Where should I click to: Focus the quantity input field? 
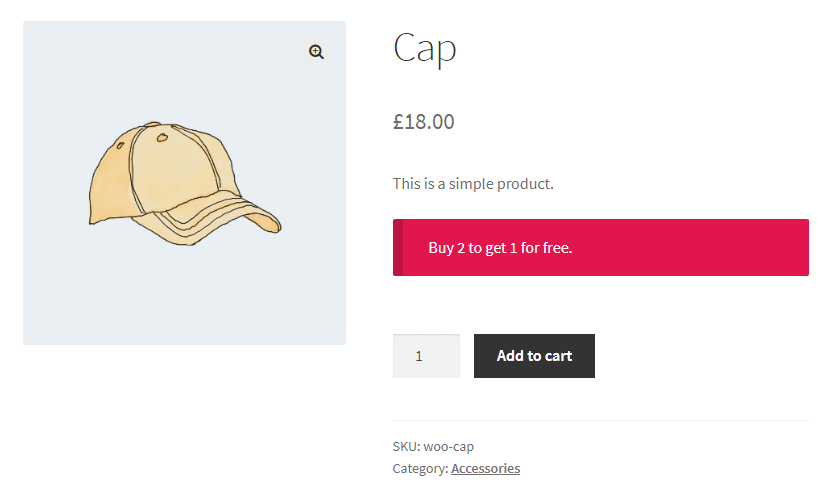pos(426,356)
